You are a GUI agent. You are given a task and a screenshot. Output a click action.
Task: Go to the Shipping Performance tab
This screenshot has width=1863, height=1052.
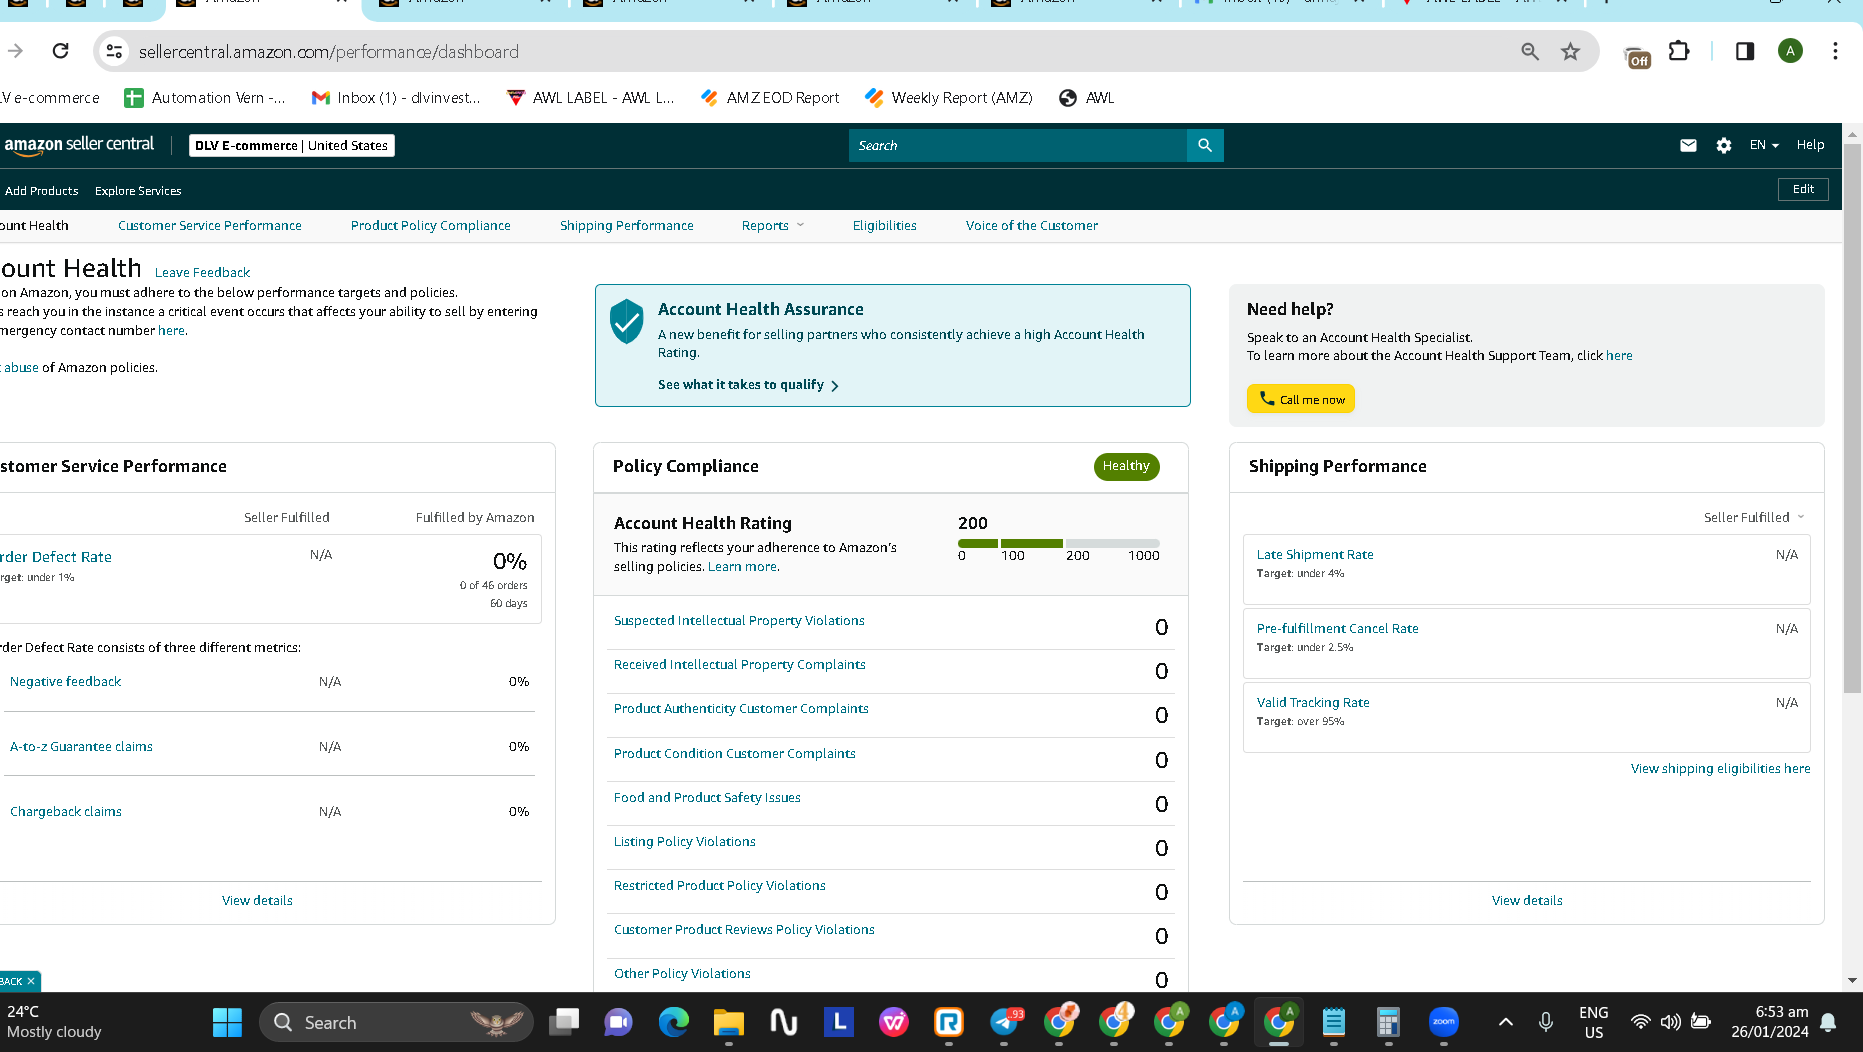[627, 226]
